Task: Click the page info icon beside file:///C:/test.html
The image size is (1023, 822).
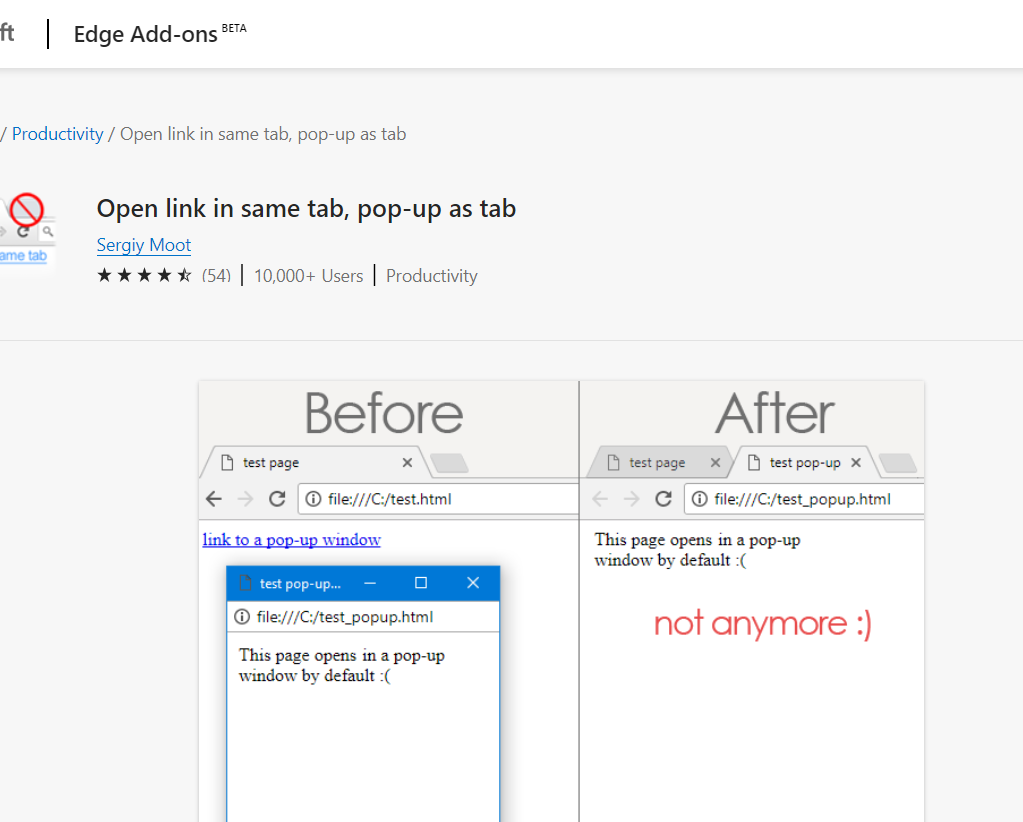Action: click(x=314, y=498)
